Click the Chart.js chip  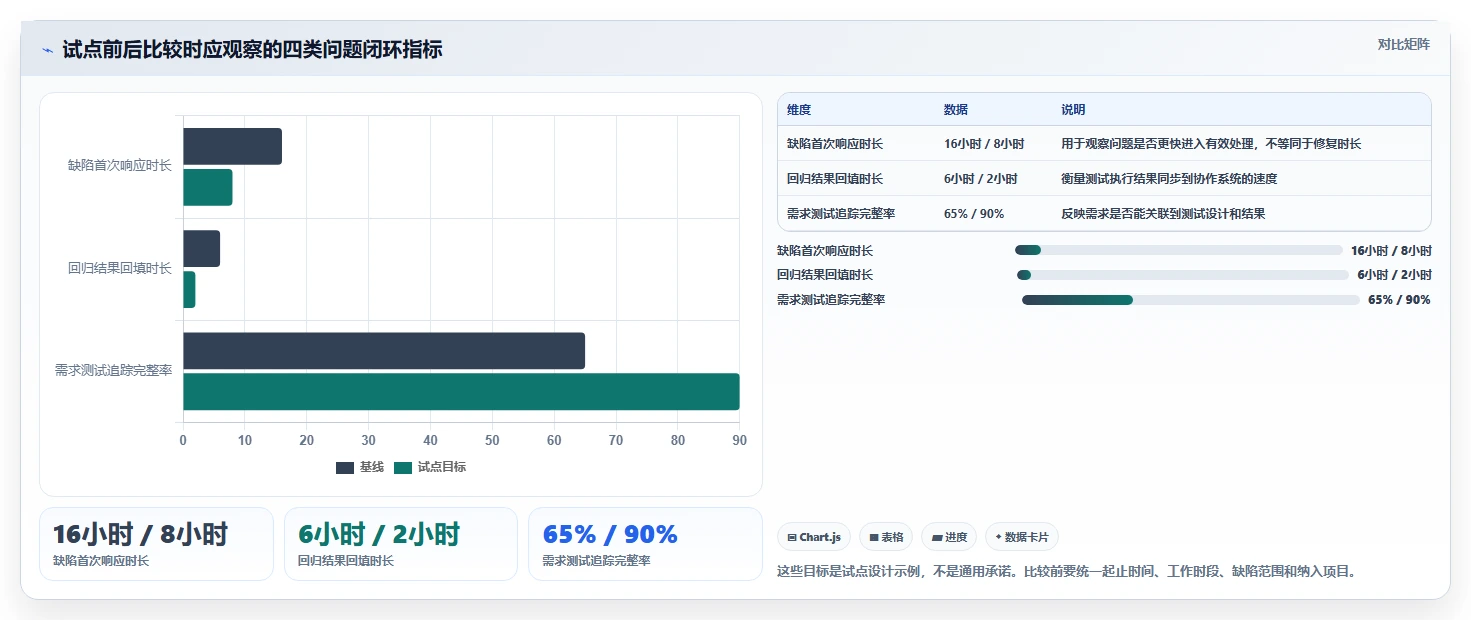pos(814,537)
